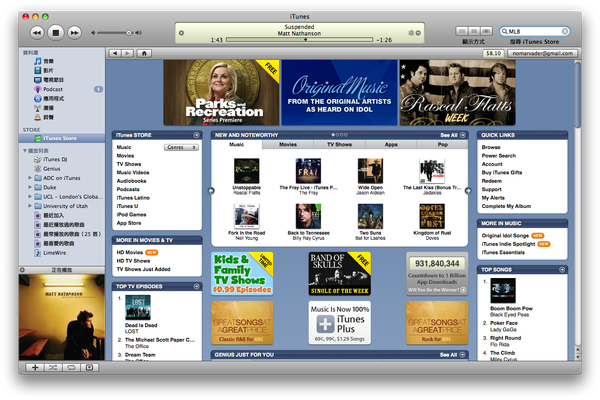Expand the UCL - London's Global folder
The height and width of the screenshot is (400, 600).
(x=30, y=197)
